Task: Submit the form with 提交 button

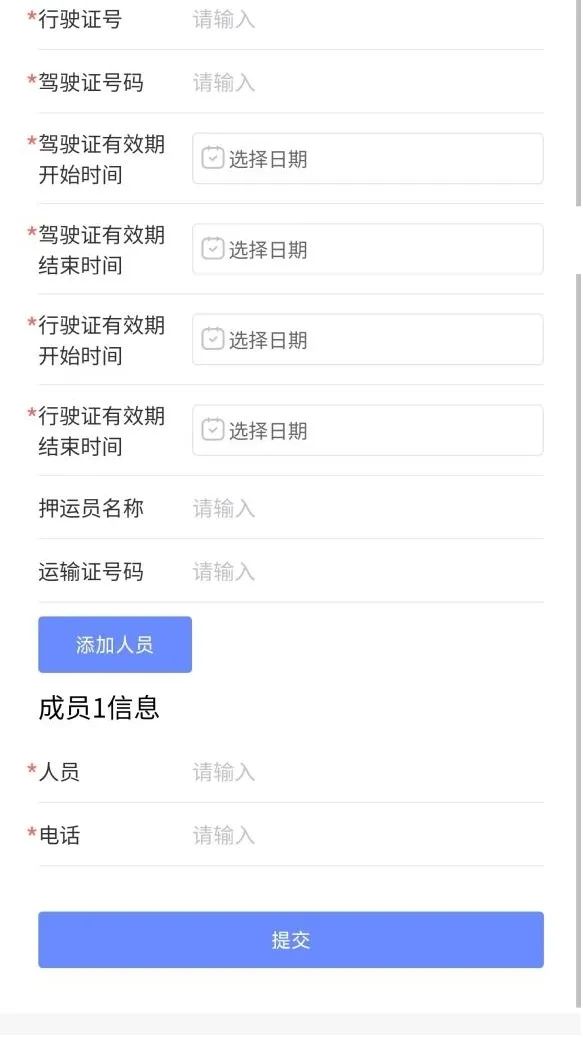Action: click(291, 940)
